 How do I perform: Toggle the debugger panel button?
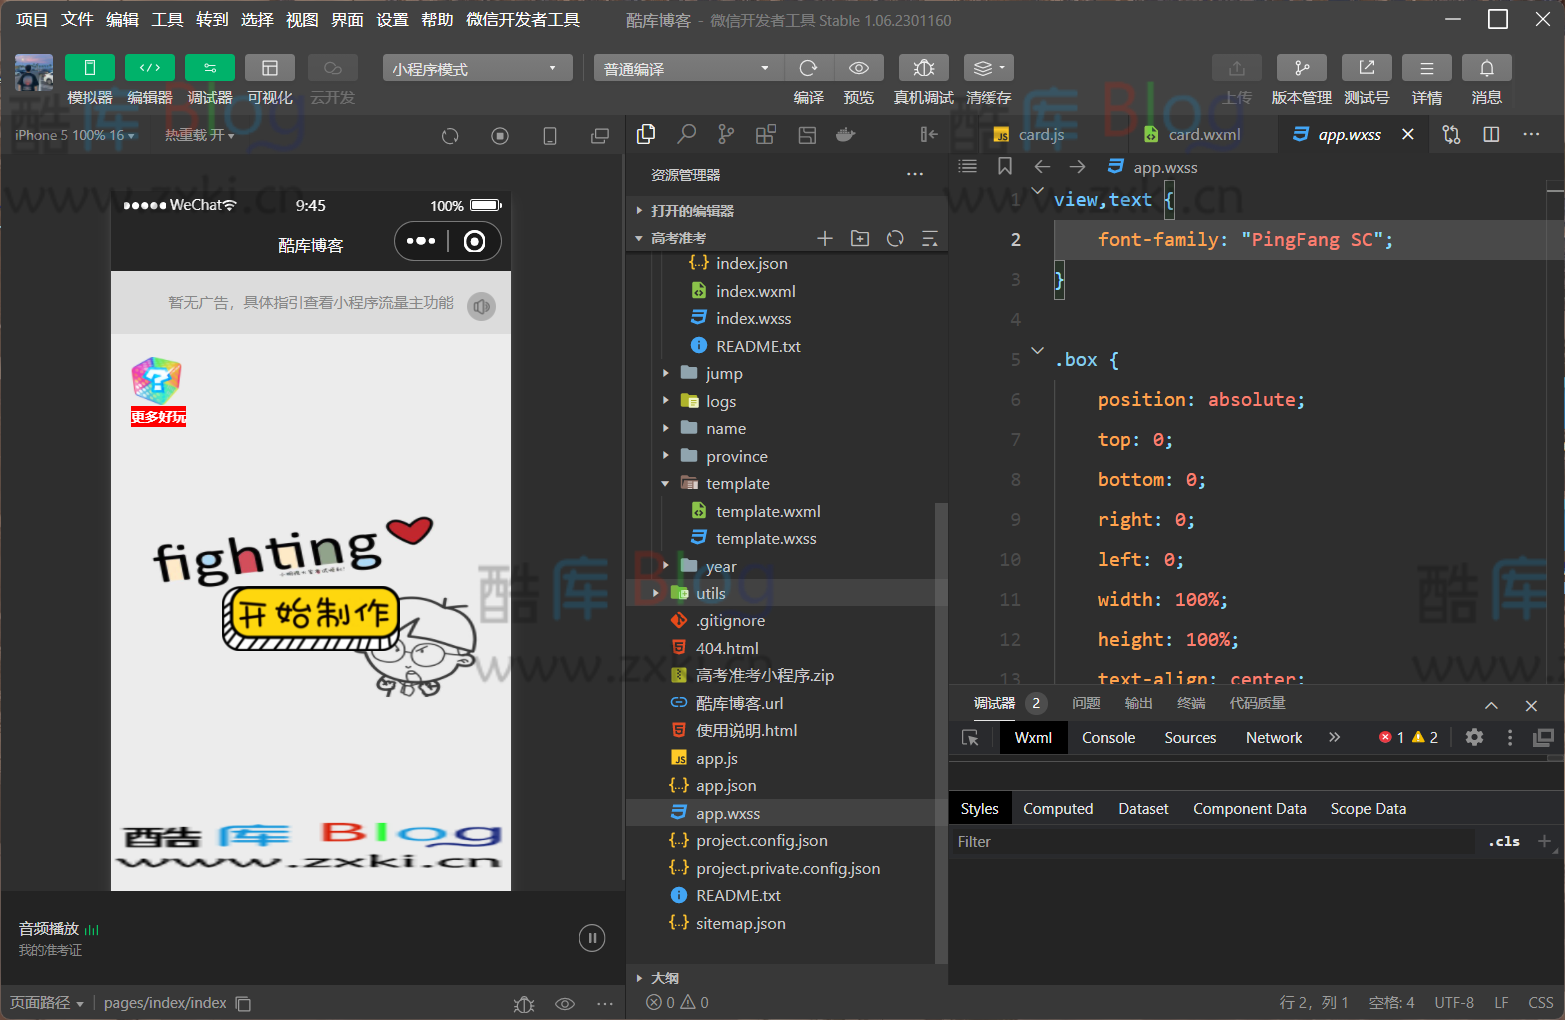[209, 68]
